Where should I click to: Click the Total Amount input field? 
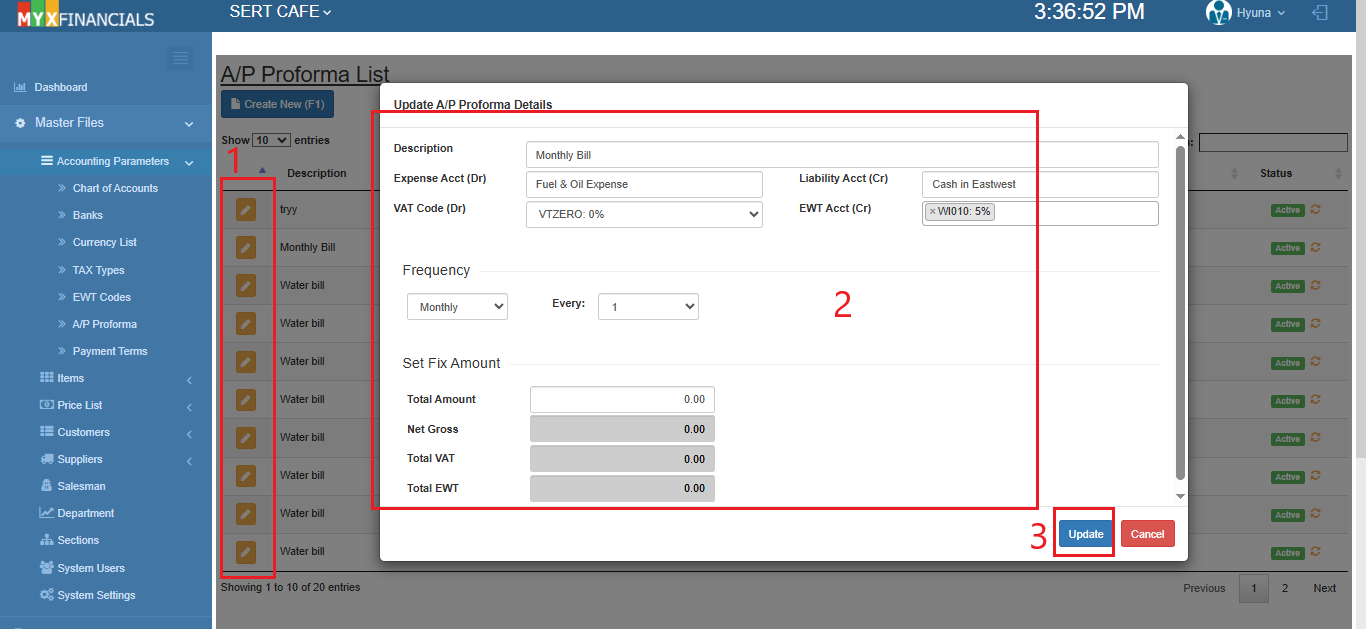(x=622, y=399)
